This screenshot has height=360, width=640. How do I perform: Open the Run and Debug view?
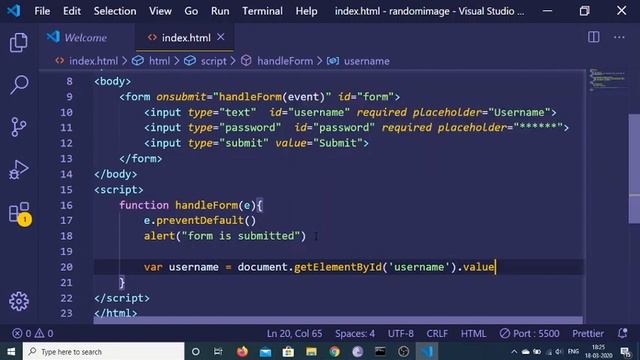point(19,169)
